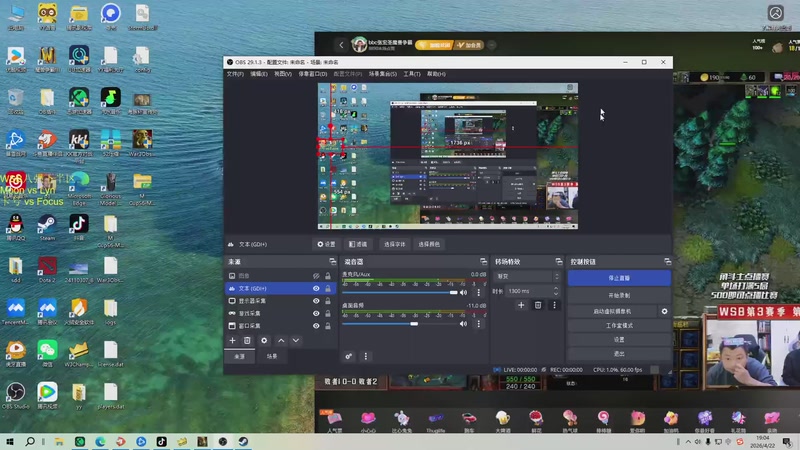Toggle Studio Mode button in controls
This screenshot has width=800, height=450.
tap(619, 326)
